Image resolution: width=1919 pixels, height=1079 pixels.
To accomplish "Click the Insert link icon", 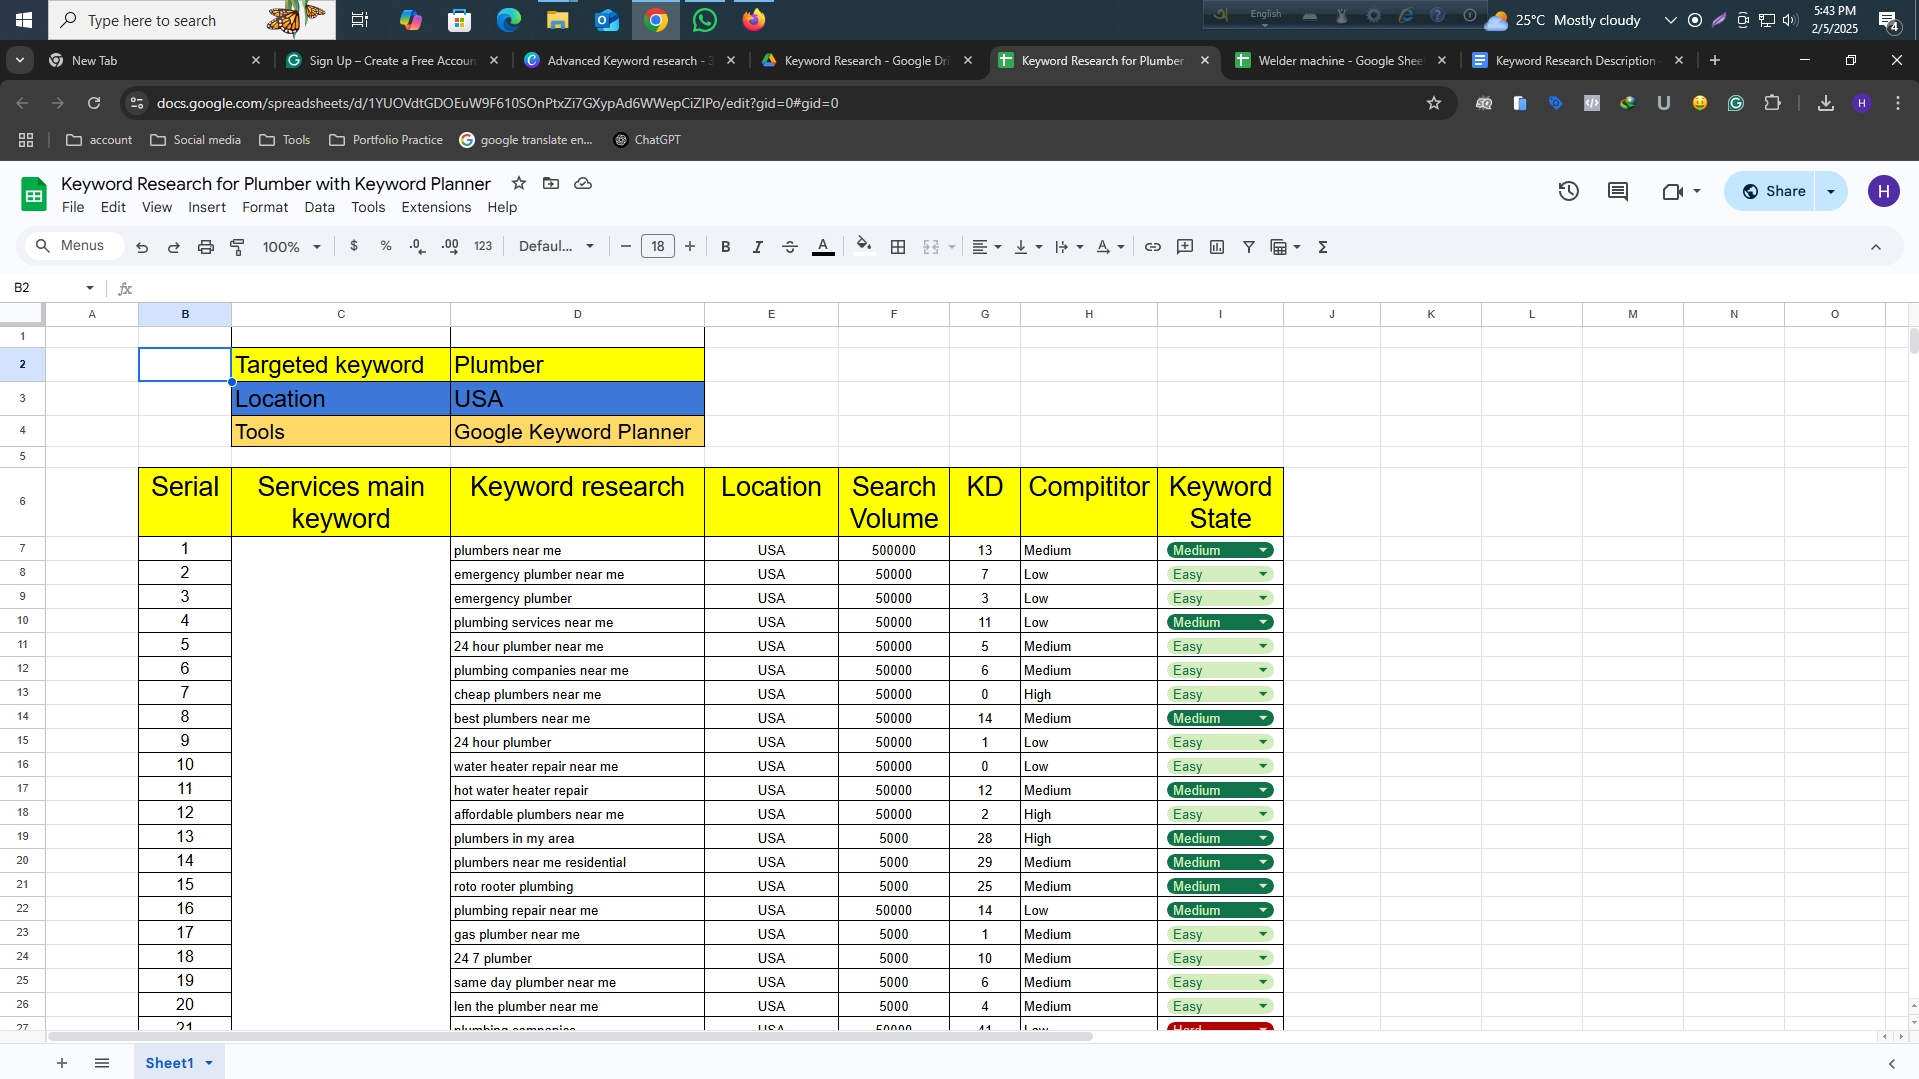I will pyautogui.click(x=1152, y=247).
